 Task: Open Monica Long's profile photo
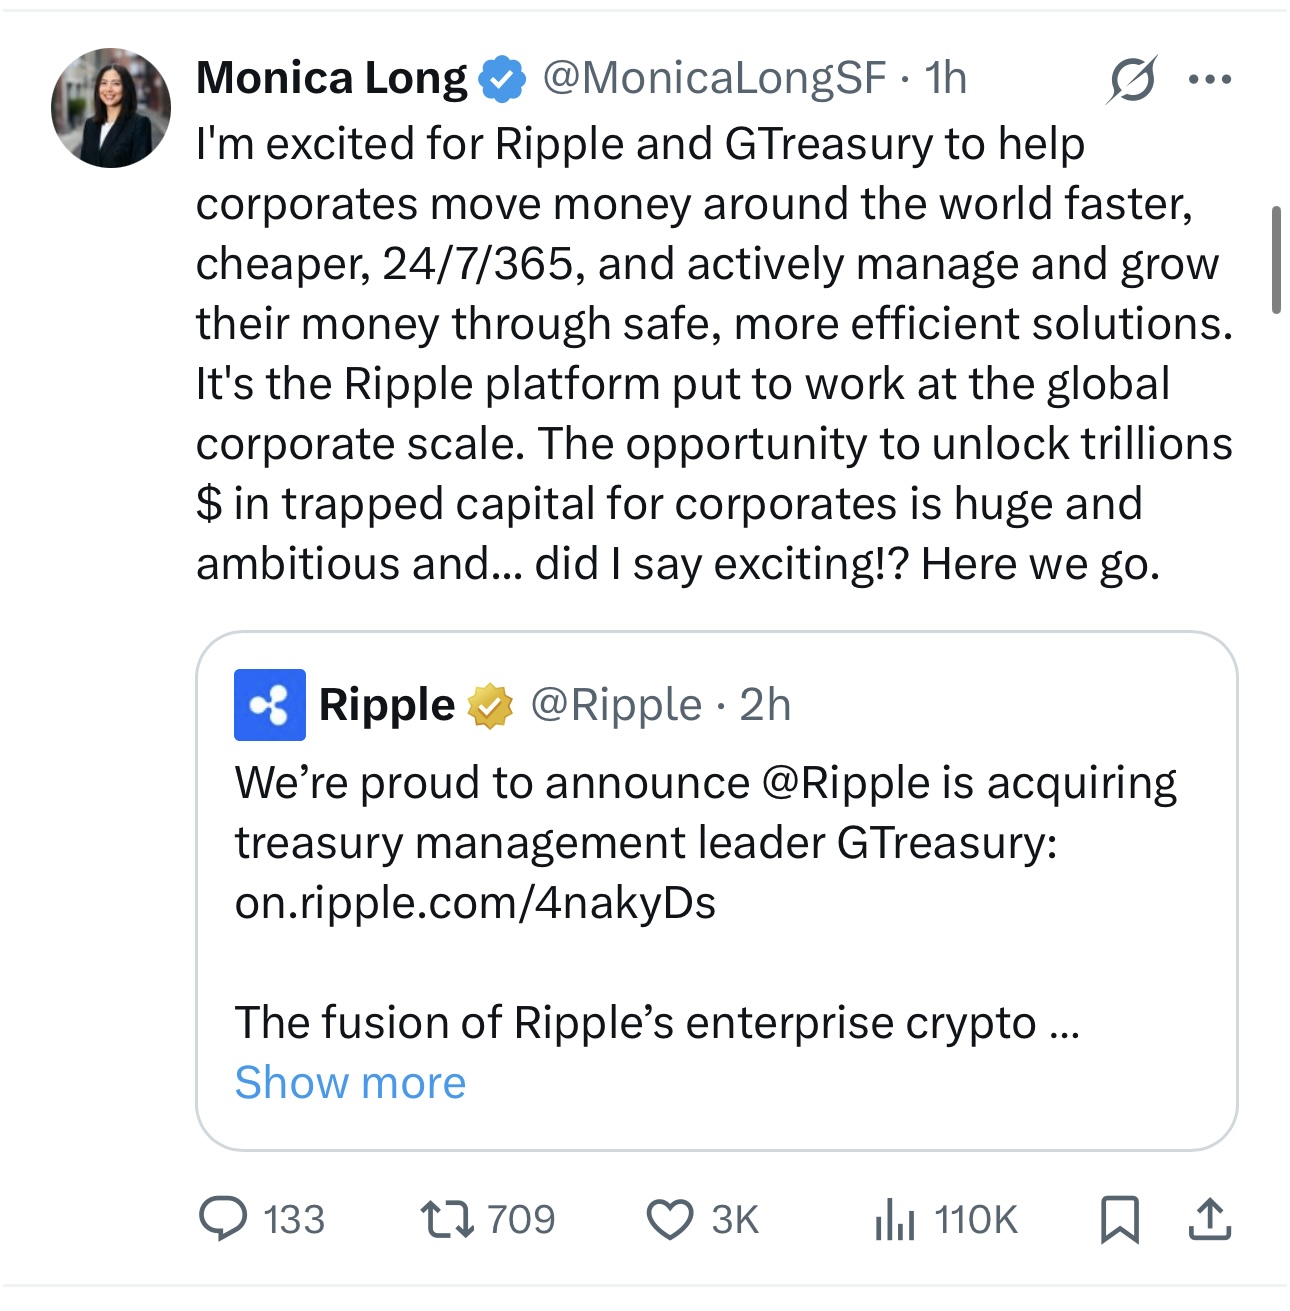point(111,108)
